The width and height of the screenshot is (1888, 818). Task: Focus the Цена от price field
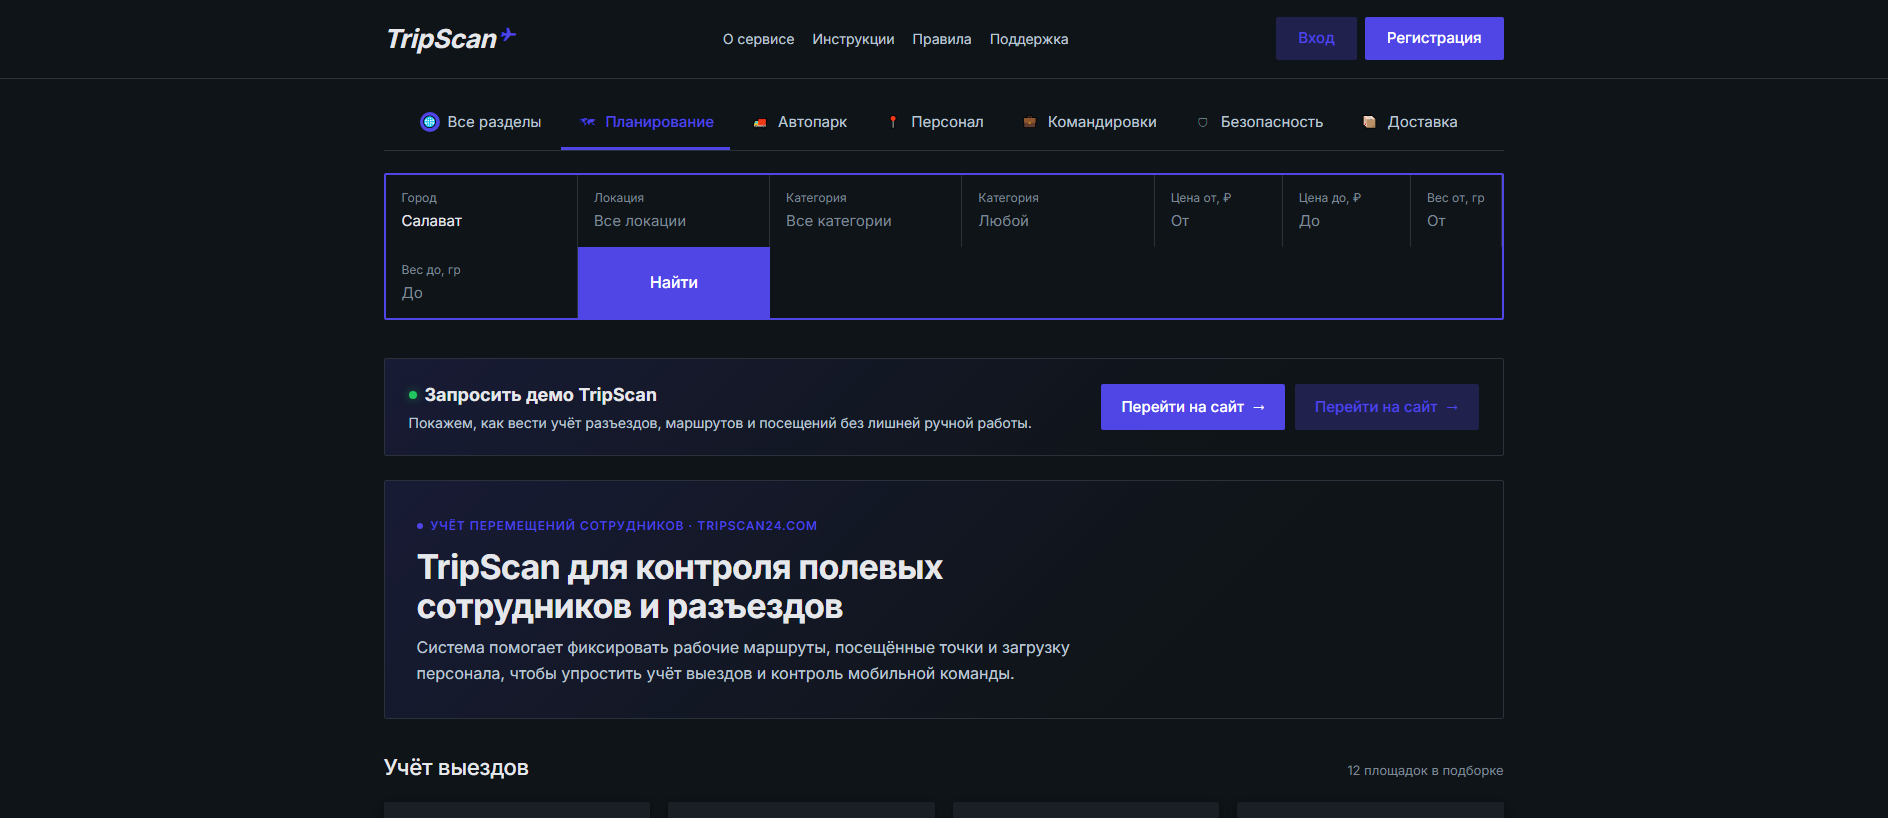tap(1218, 211)
